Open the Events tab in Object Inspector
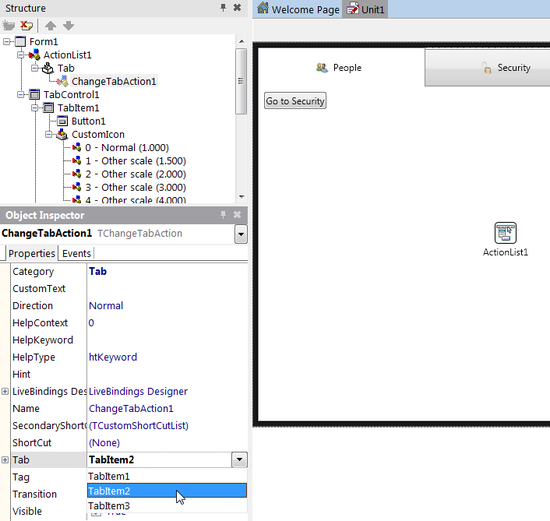The height and width of the screenshot is (521, 550). (x=76, y=253)
